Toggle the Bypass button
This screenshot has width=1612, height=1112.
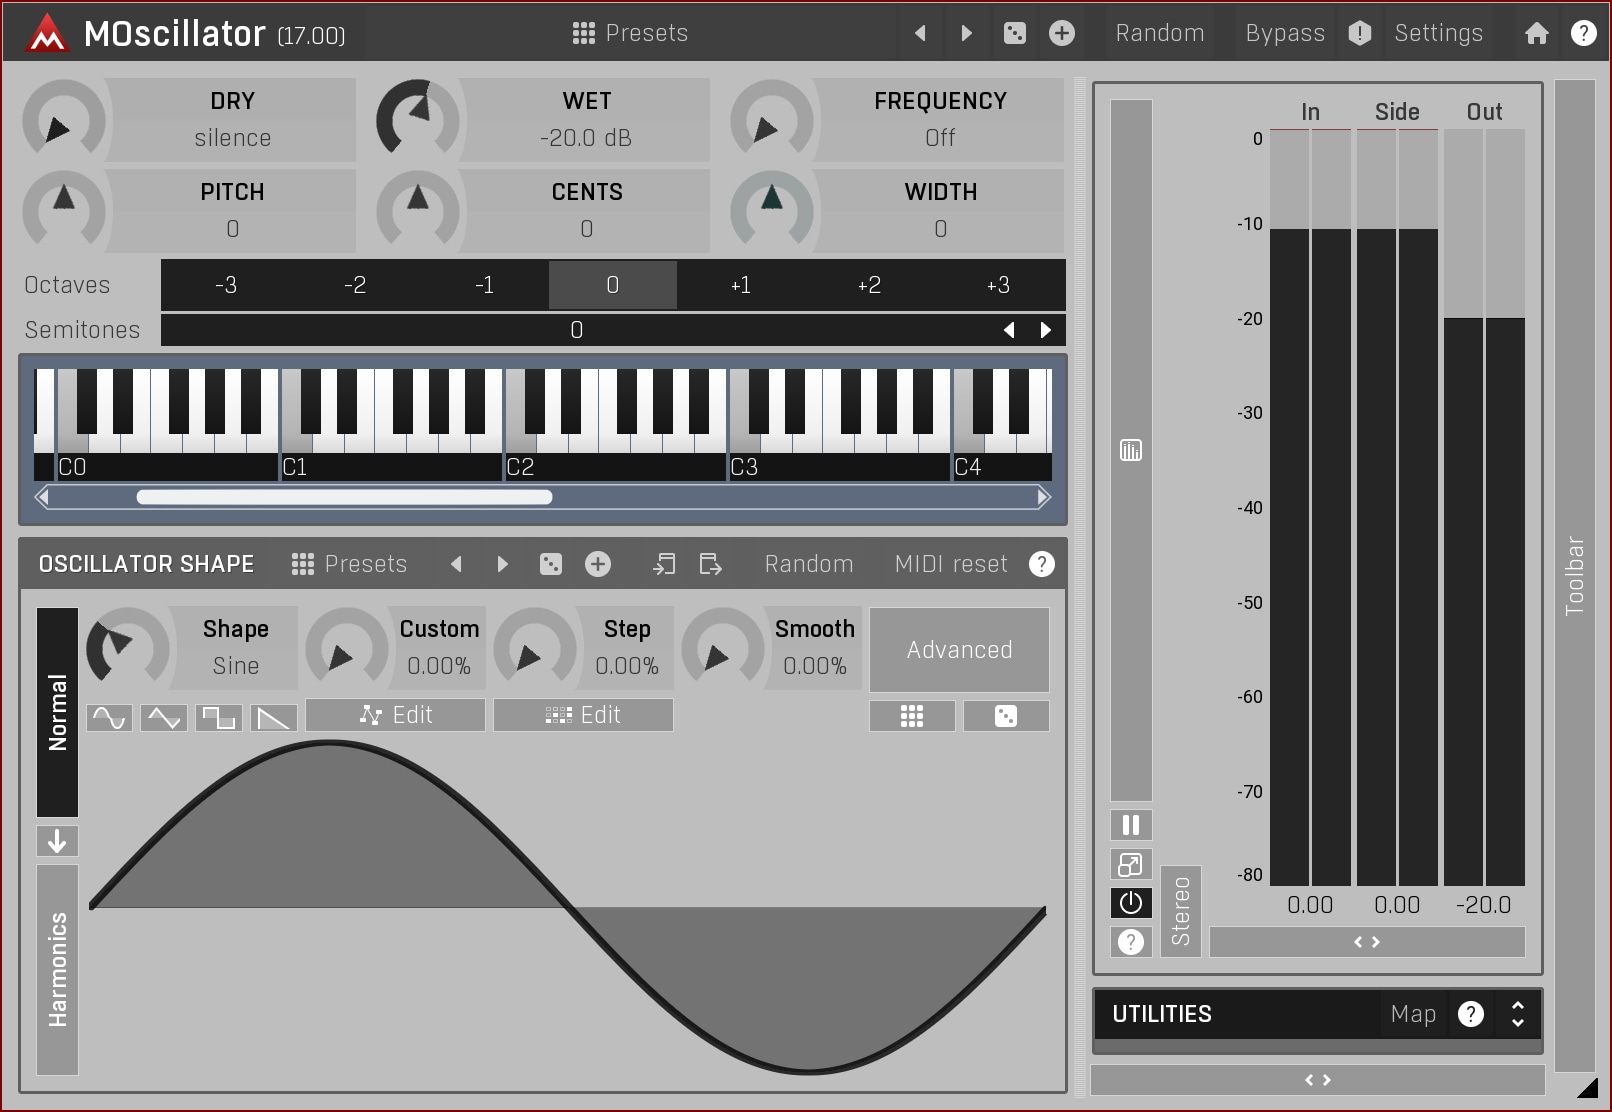pyautogui.click(x=1284, y=33)
